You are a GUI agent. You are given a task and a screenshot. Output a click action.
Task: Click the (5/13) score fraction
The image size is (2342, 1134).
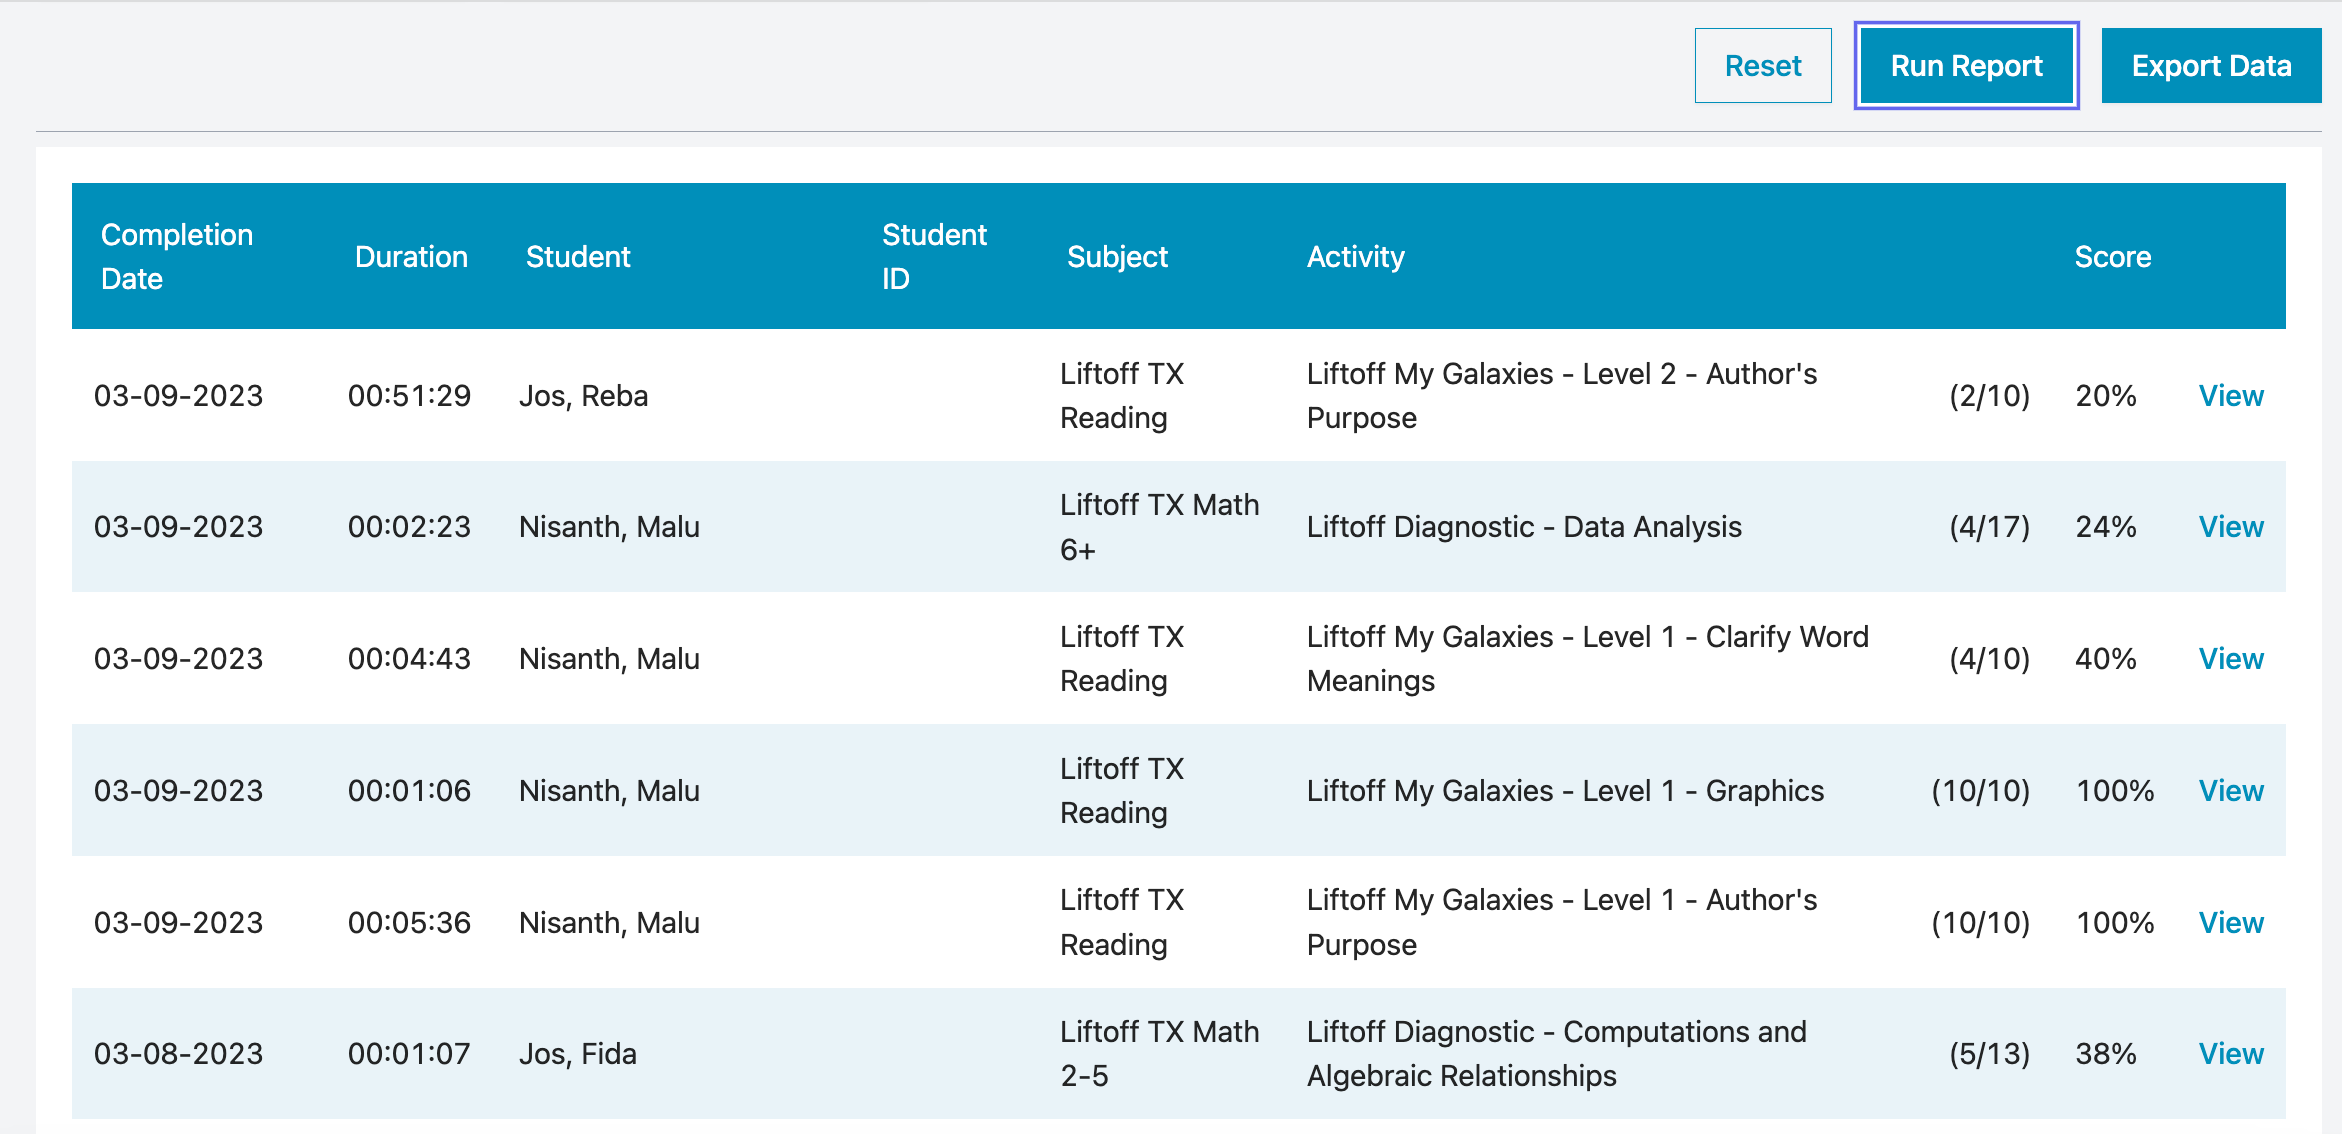click(1990, 1054)
